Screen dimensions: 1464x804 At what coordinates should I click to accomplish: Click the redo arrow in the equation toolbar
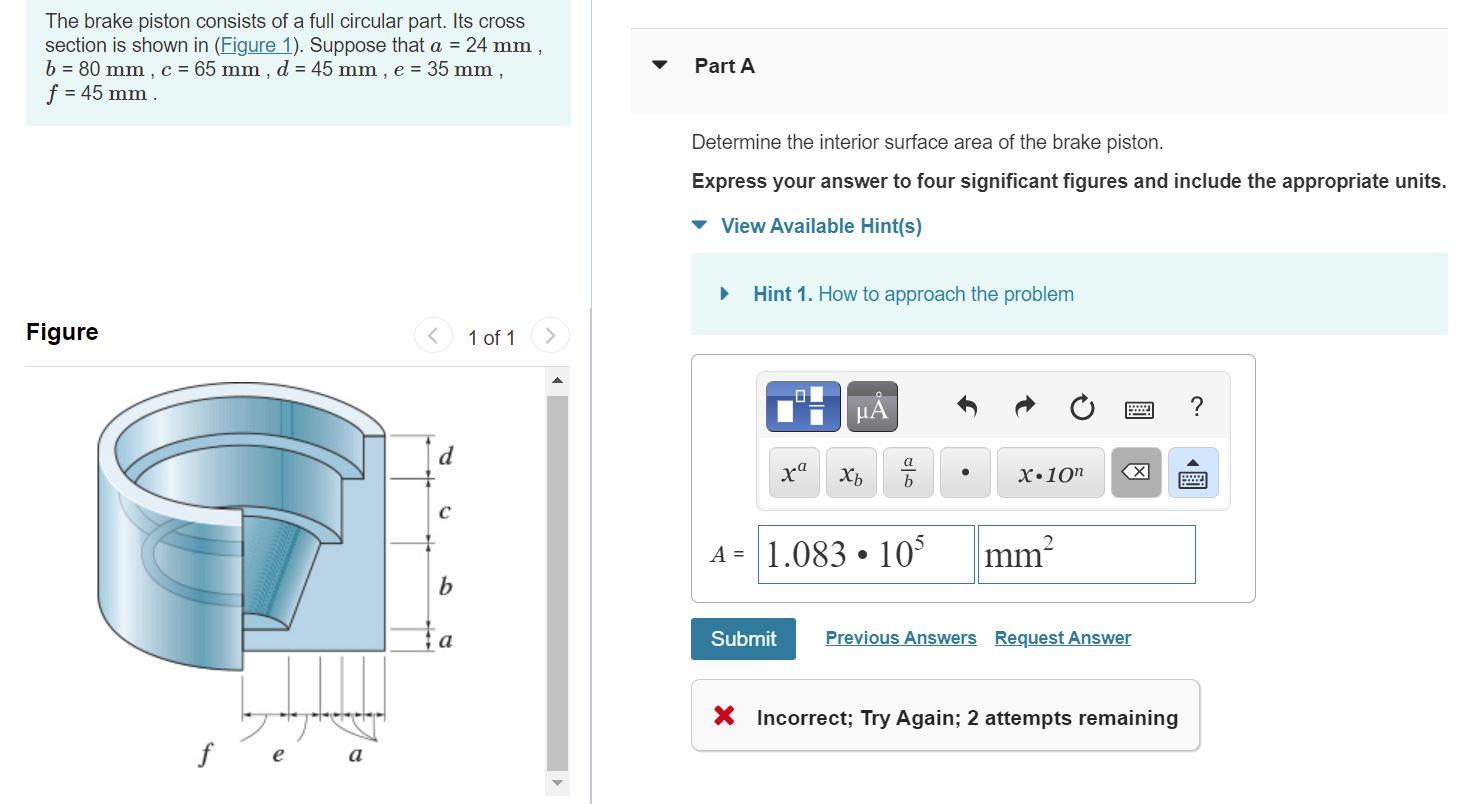[x=1023, y=407]
